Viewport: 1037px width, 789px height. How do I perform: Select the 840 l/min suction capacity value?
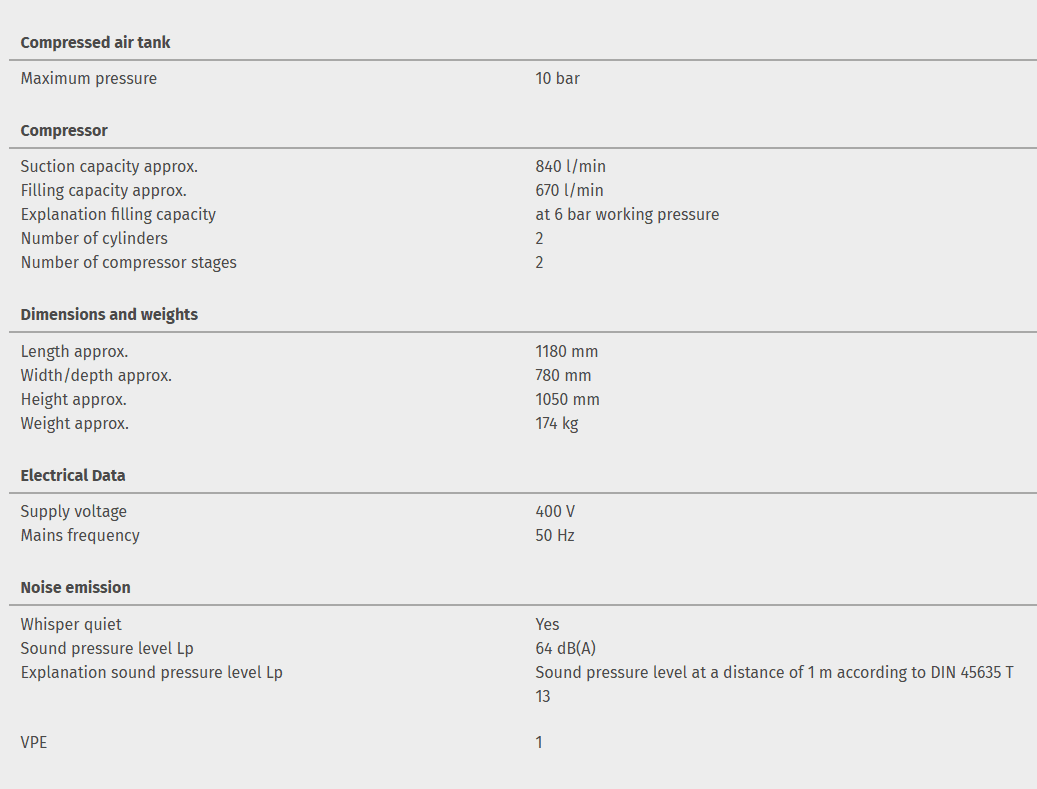(570, 166)
